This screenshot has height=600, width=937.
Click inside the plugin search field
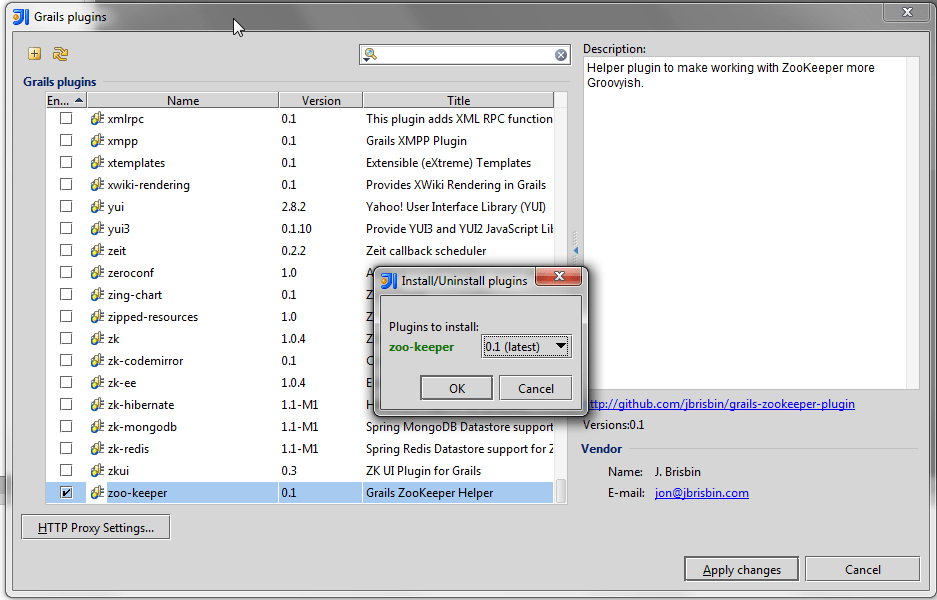coord(465,55)
